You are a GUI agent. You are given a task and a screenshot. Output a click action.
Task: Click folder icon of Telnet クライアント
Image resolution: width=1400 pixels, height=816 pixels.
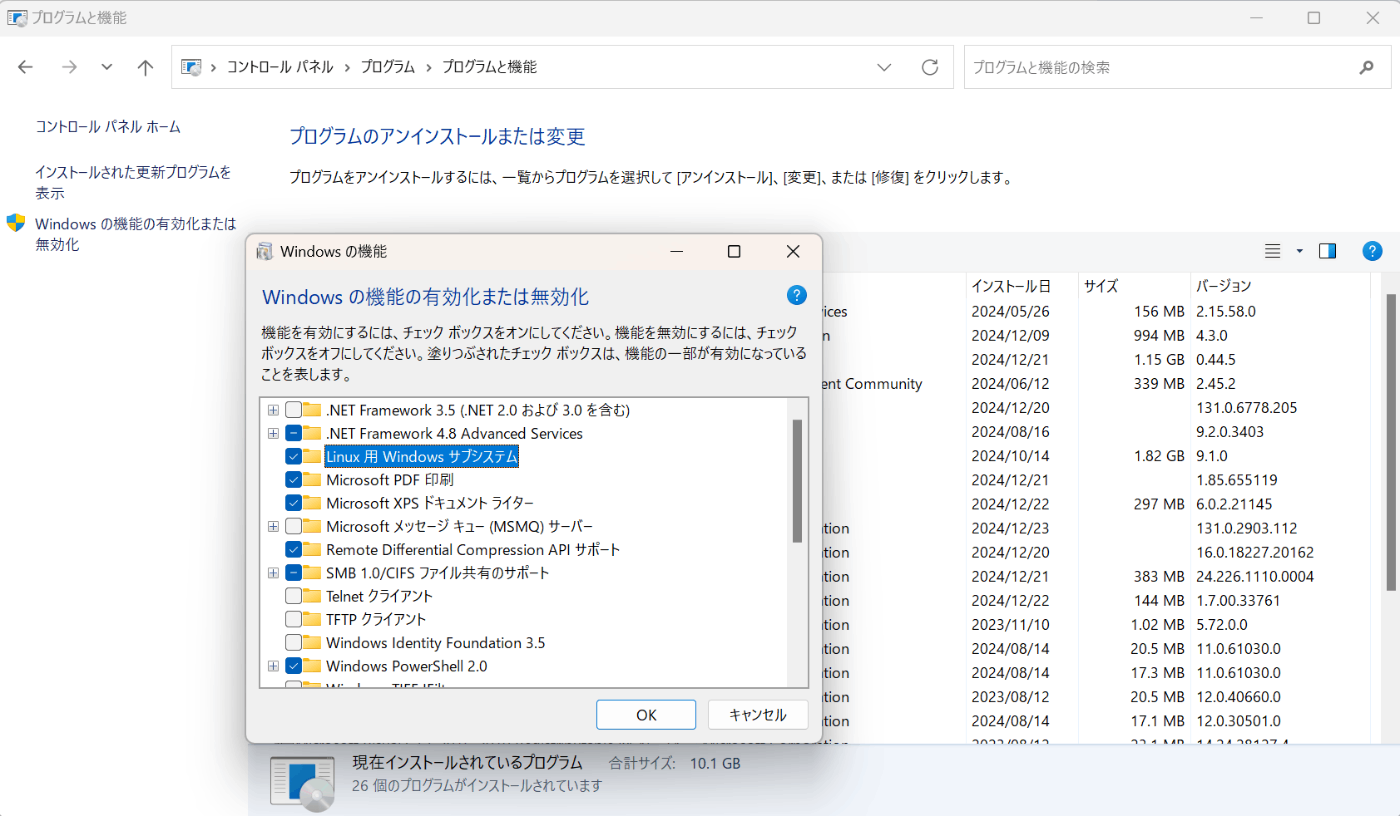[312, 596]
